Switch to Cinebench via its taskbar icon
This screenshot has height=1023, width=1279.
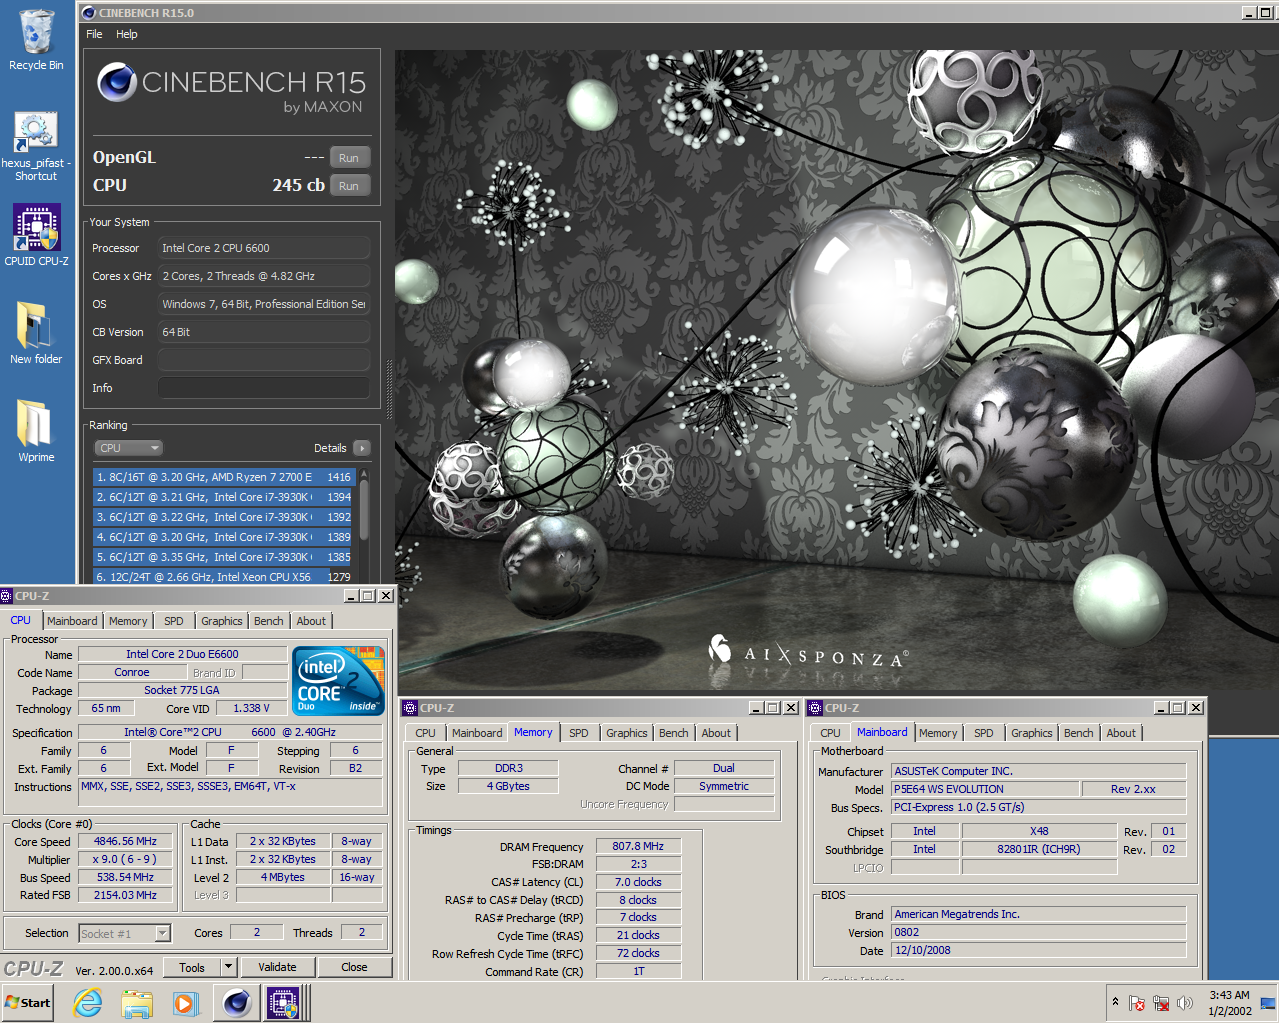237,1002
